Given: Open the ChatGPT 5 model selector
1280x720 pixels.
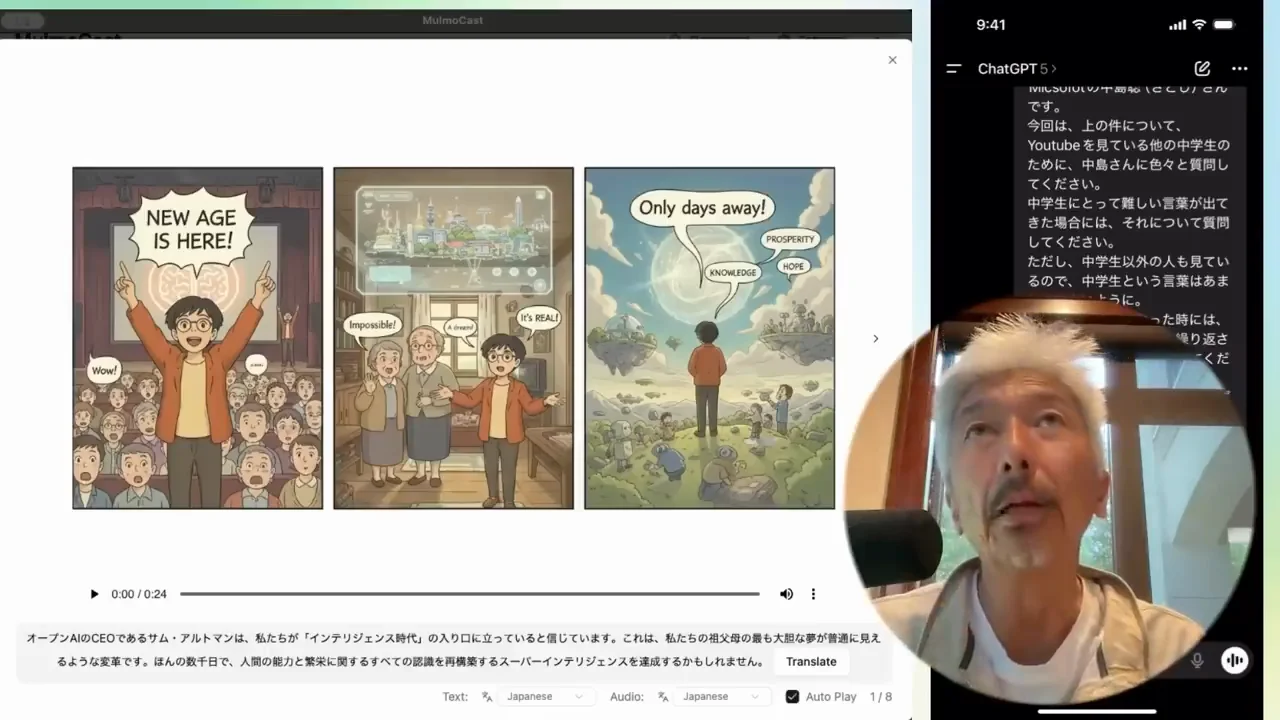Looking at the screenshot, I should click(x=1017, y=69).
